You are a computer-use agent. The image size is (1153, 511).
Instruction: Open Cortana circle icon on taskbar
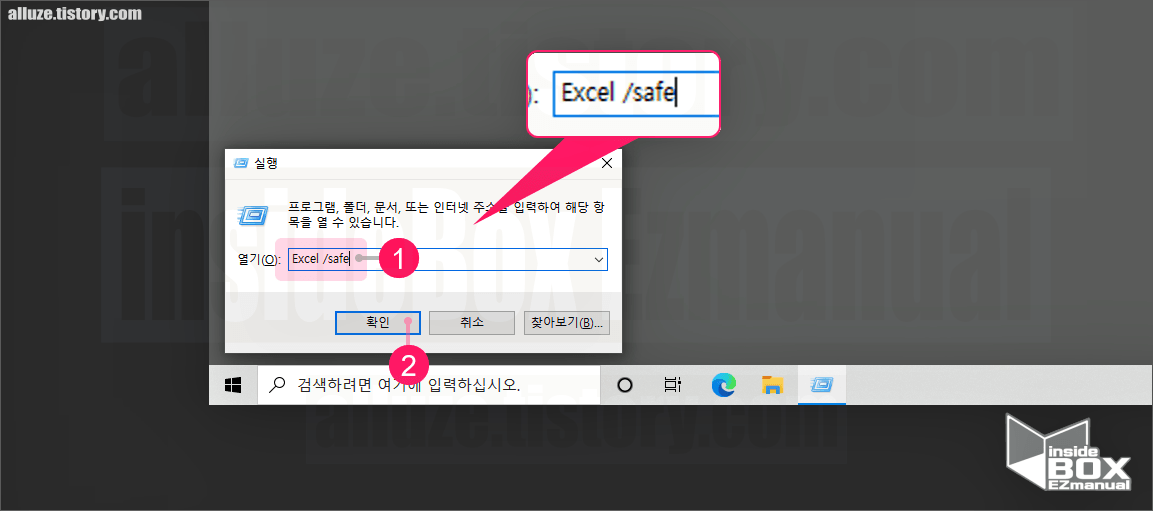[x=624, y=385]
